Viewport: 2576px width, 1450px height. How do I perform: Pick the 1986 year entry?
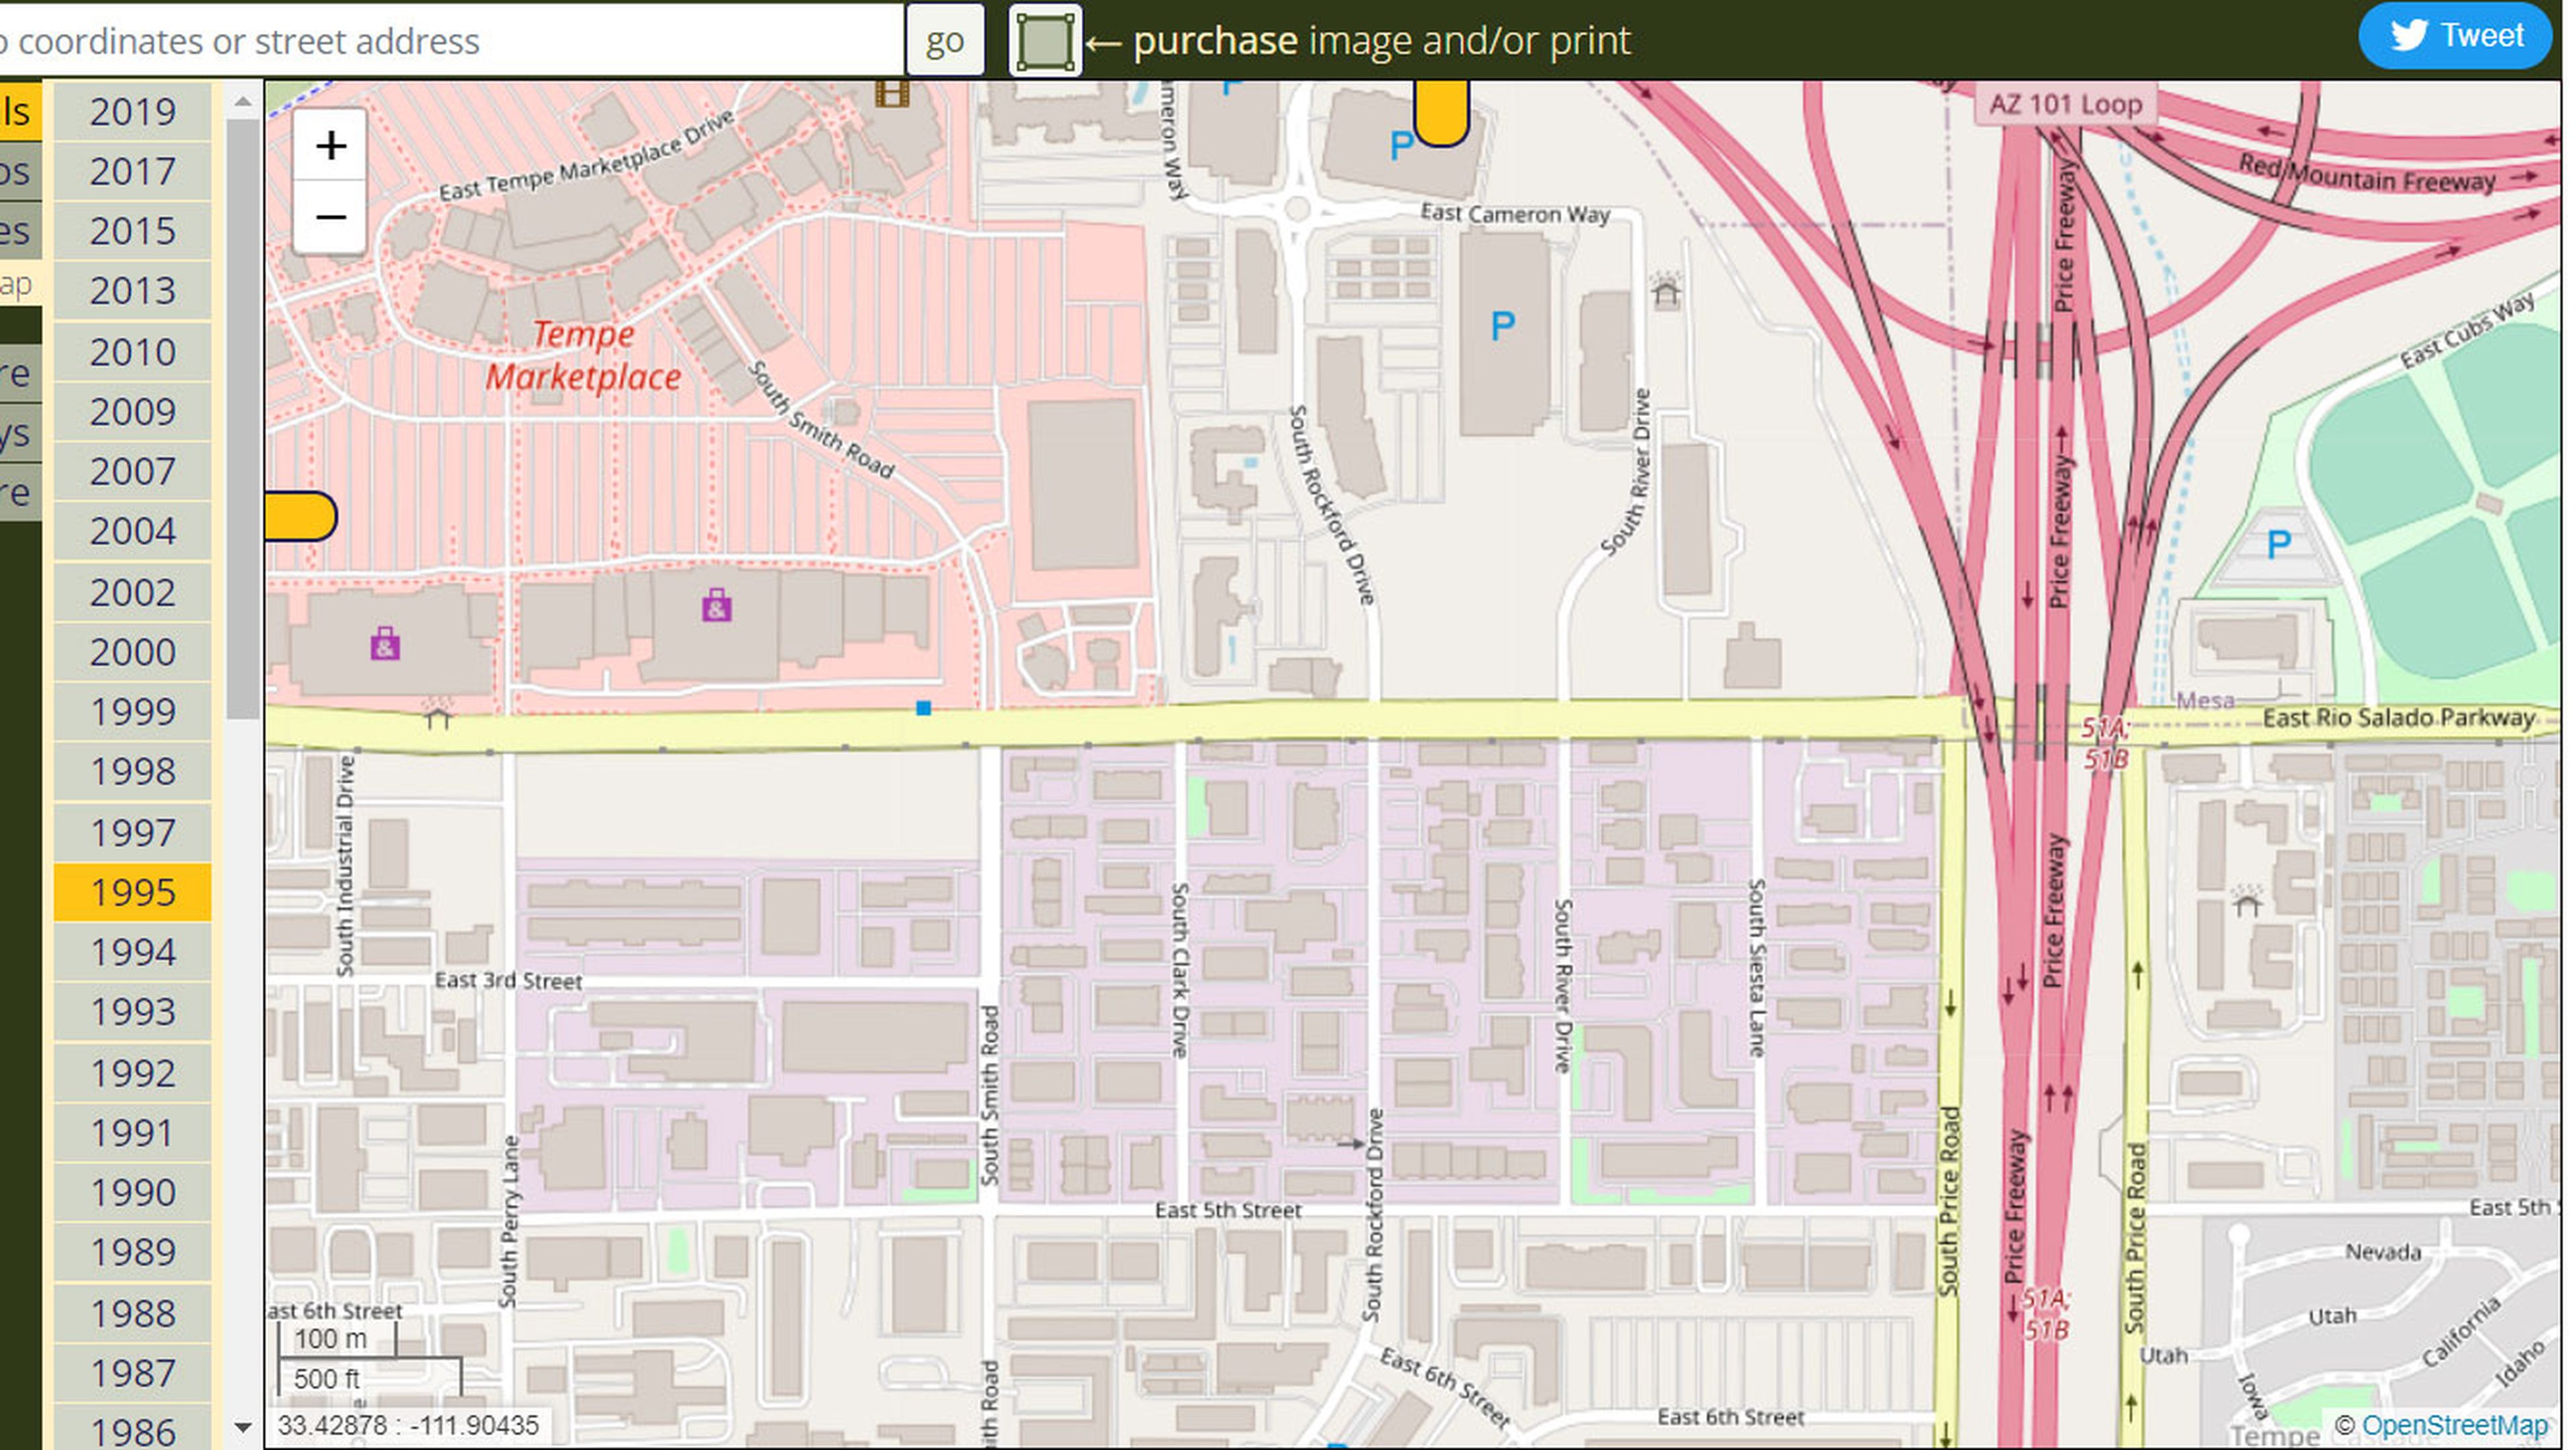point(132,1430)
